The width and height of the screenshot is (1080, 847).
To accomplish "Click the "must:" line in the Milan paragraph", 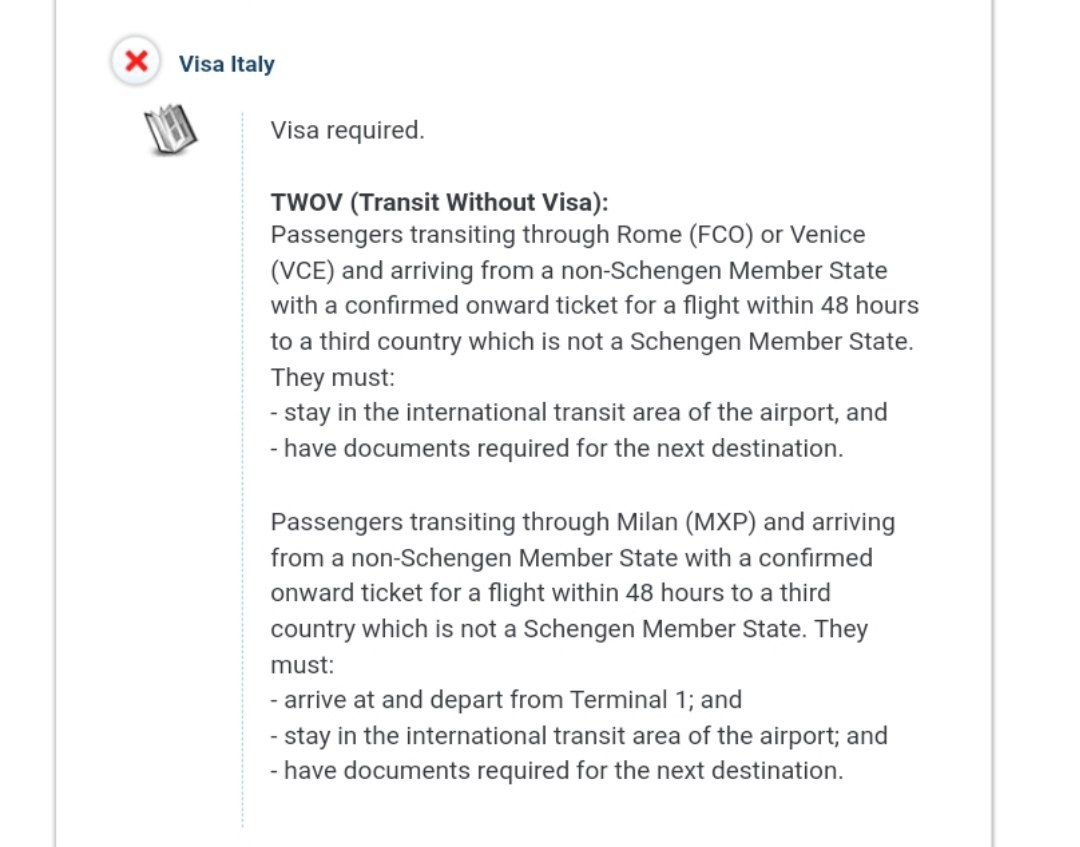I will [301, 664].
